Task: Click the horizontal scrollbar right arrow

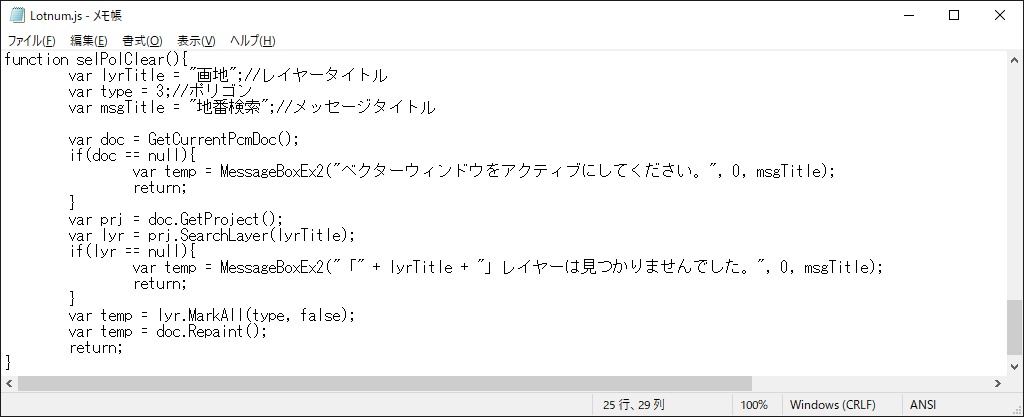Action: 998,384
